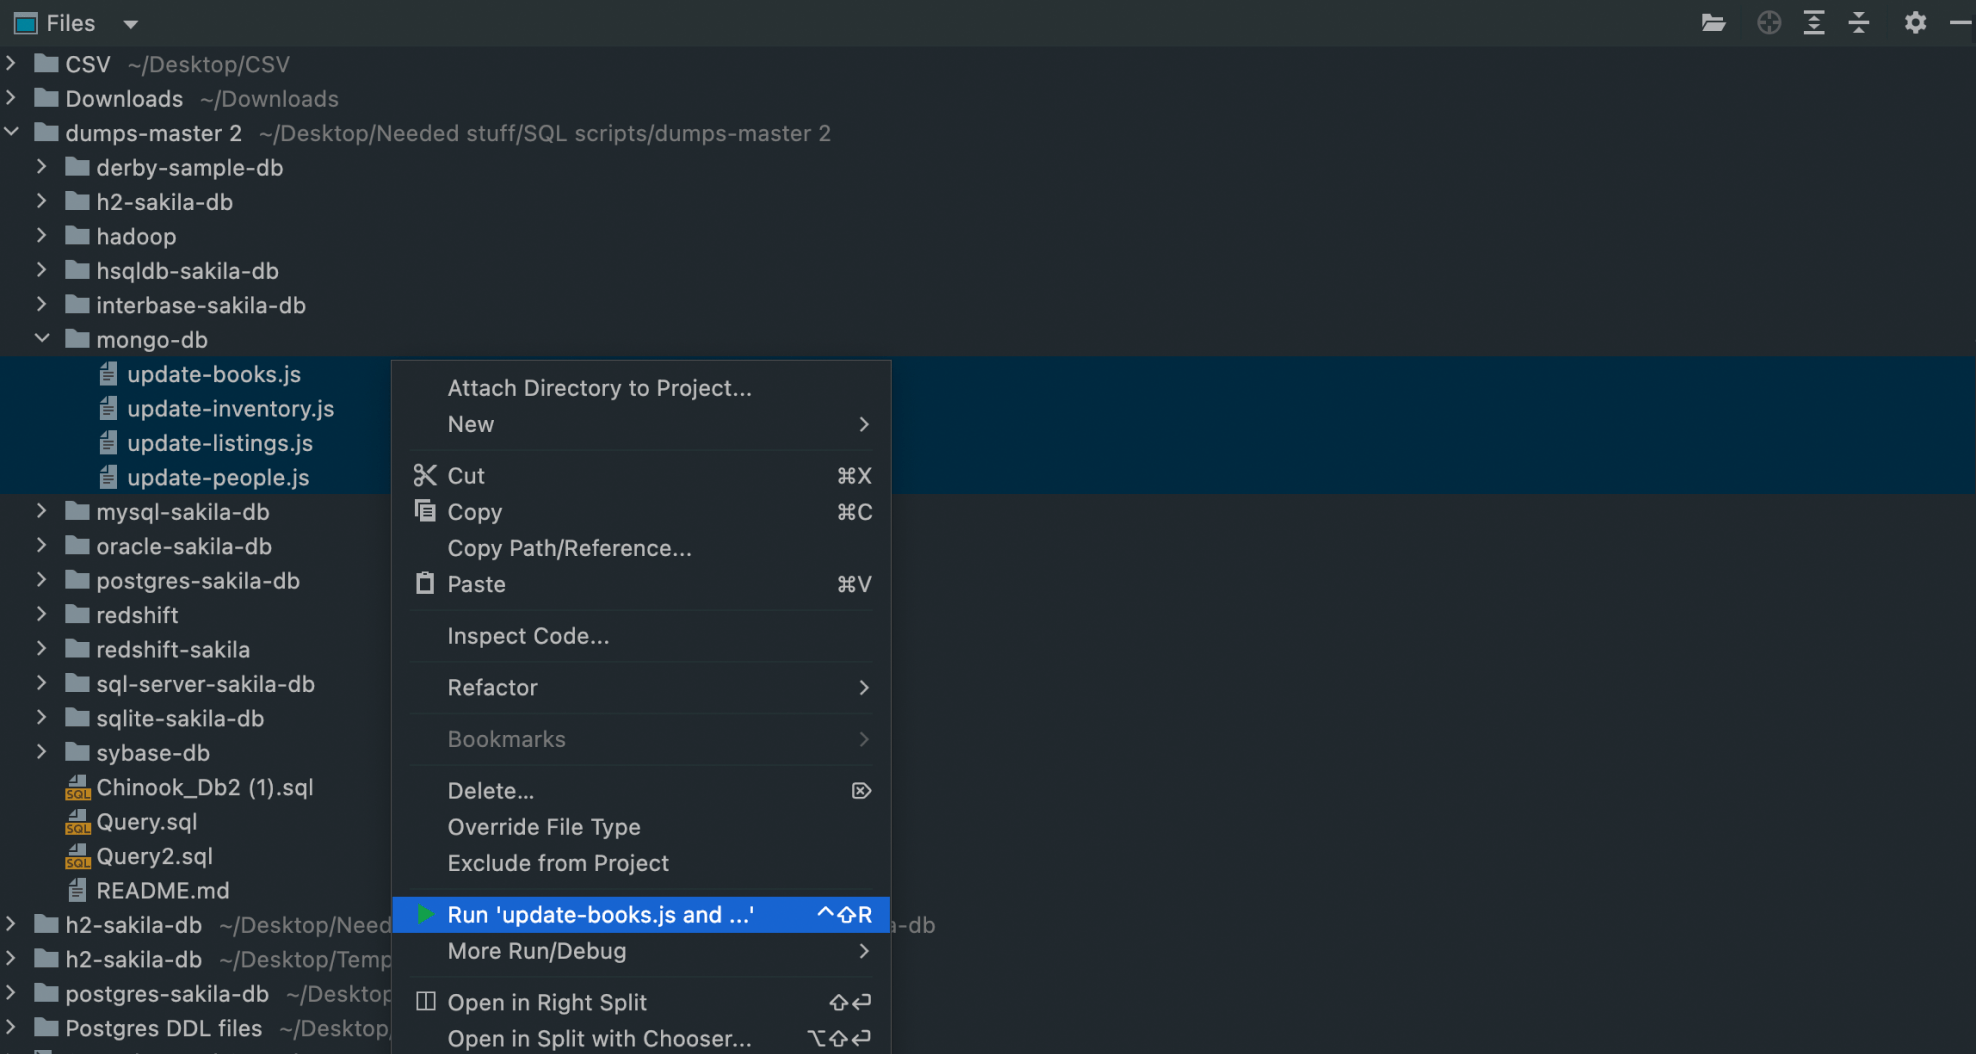Screen dimensions: 1976x1054
Task: Expand the Downloads tree node
Action: click(x=11, y=98)
